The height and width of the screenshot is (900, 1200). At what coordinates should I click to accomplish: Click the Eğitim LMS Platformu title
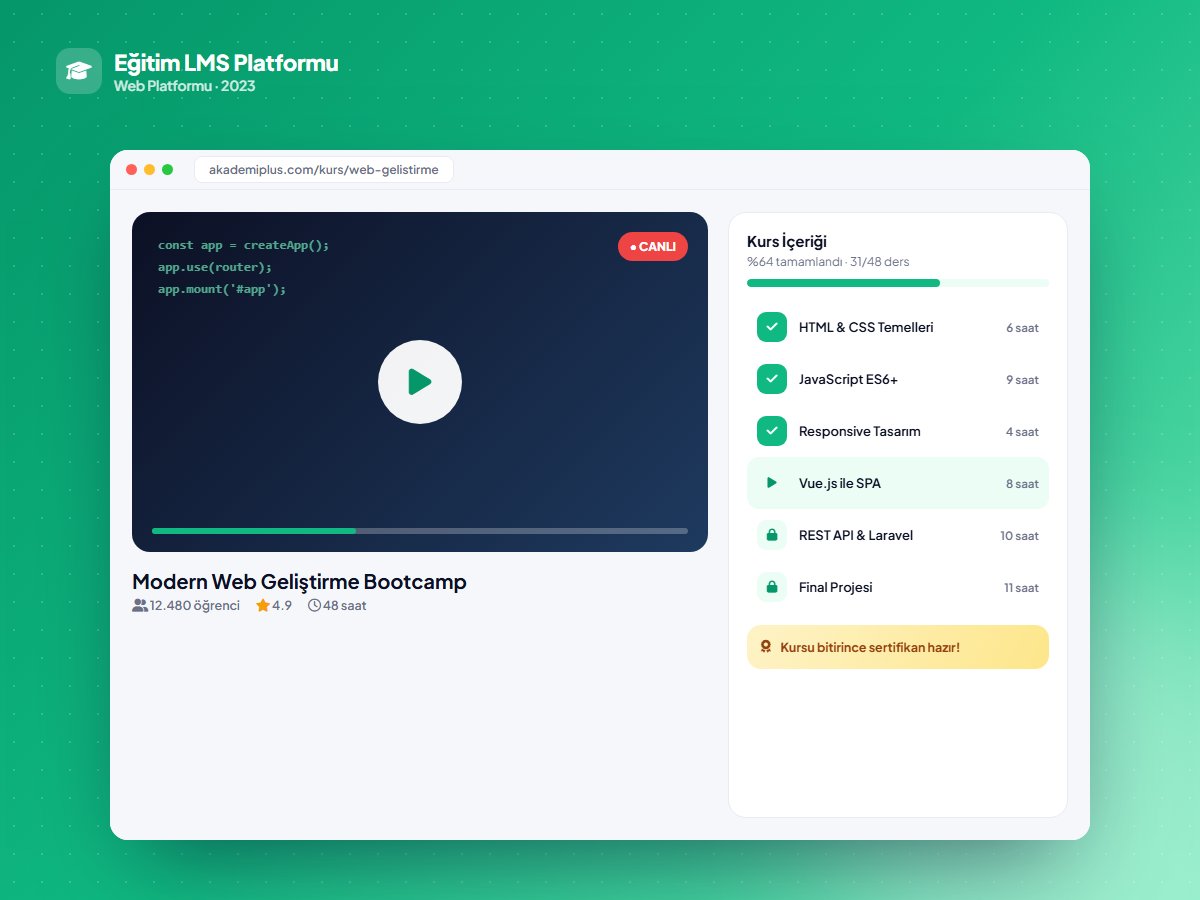tap(226, 63)
